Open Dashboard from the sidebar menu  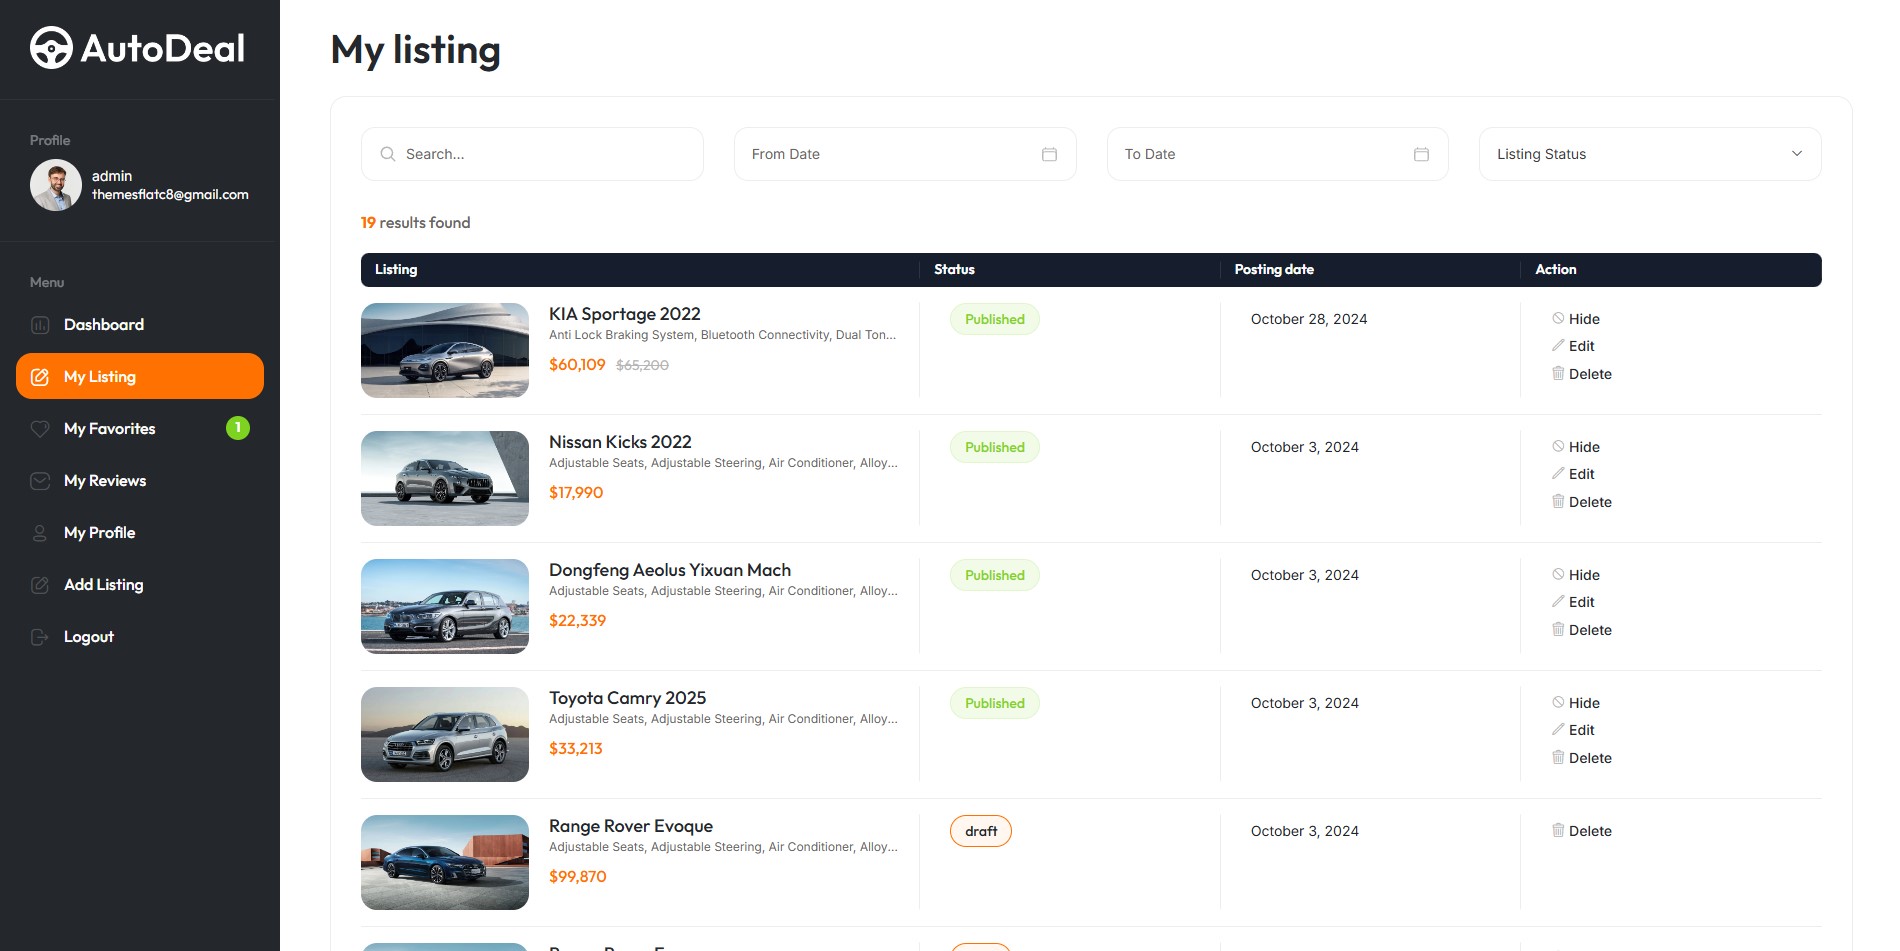pyautogui.click(x=140, y=325)
